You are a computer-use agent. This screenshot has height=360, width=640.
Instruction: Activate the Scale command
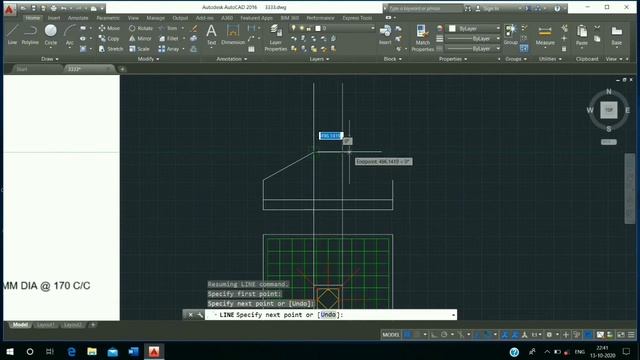pos(139,49)
